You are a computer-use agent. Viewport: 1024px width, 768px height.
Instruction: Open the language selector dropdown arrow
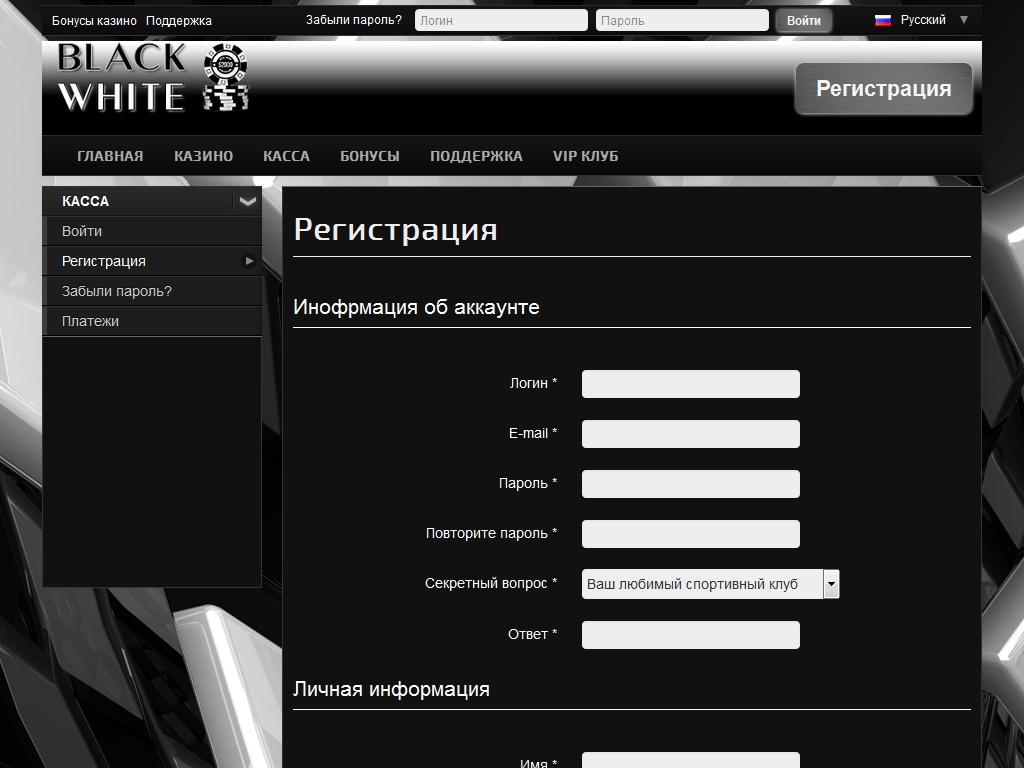[x=963, y=20]
